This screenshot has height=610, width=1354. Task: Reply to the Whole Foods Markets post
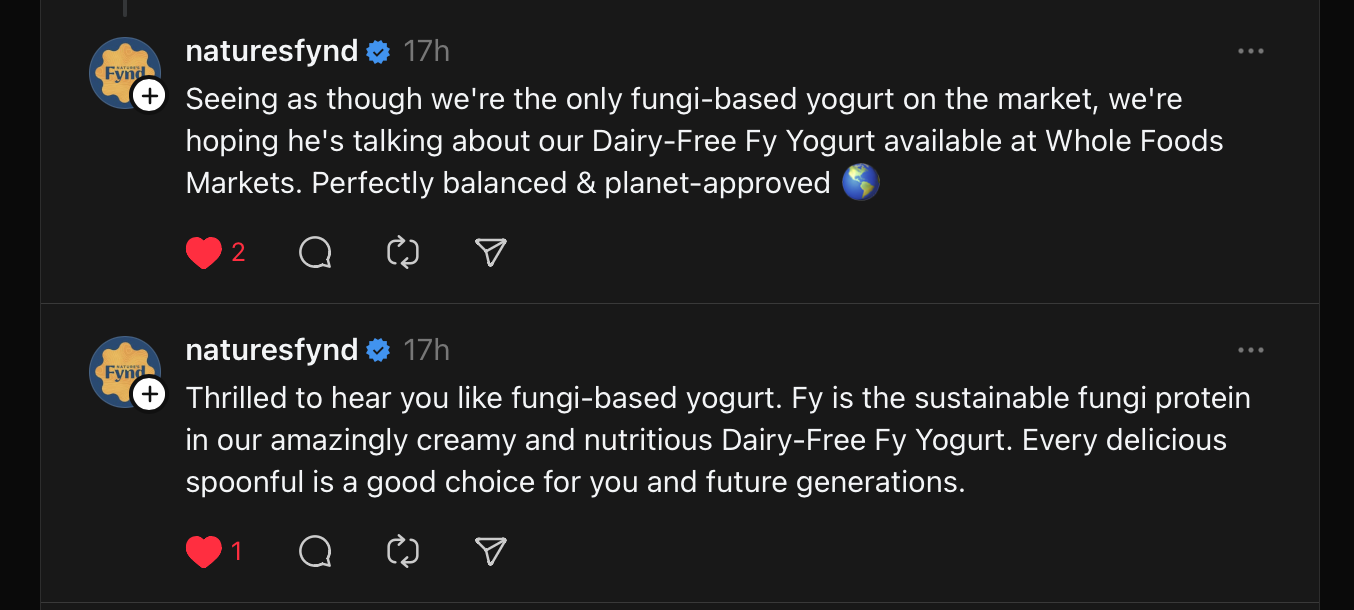[315, 253]
